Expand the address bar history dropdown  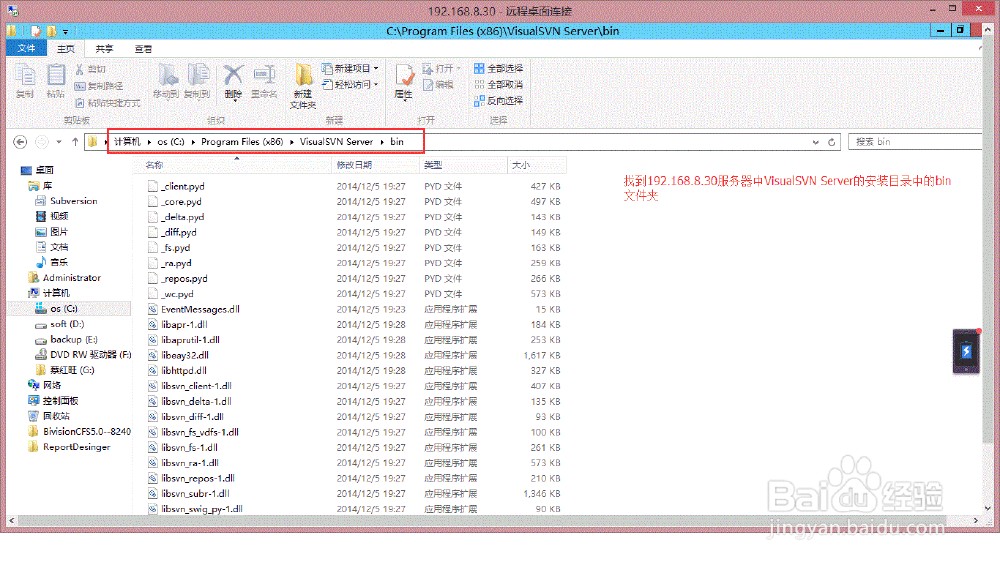click(816, 142)
